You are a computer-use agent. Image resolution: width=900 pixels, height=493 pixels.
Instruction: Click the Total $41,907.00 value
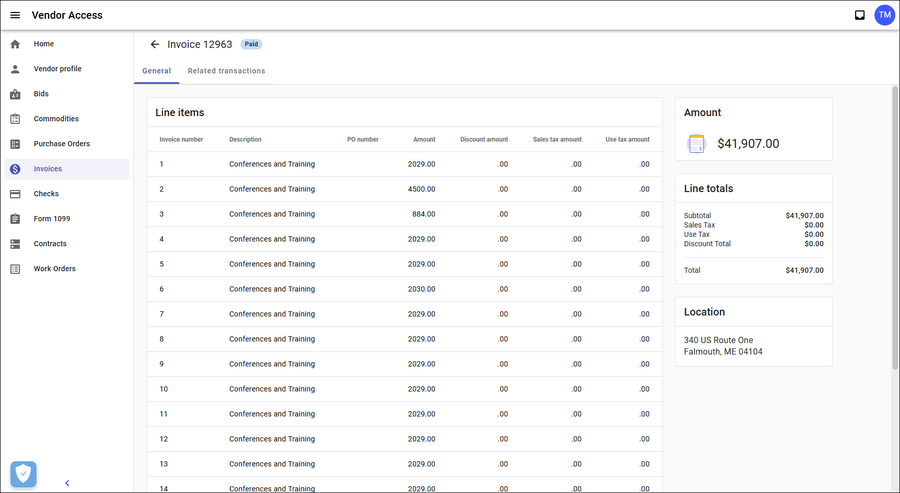click(804, 270)
